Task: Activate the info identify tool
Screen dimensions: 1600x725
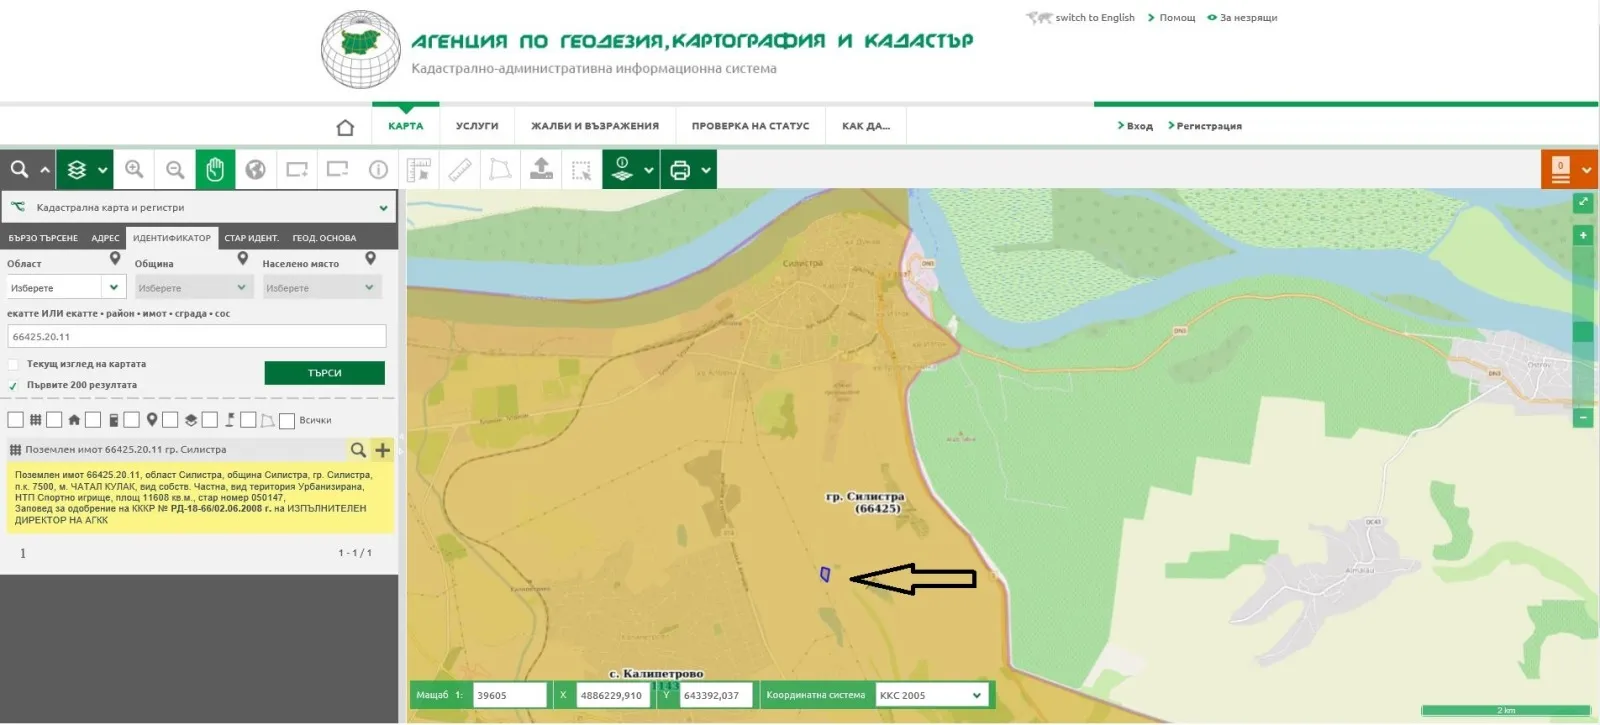Action: point(378,170)
